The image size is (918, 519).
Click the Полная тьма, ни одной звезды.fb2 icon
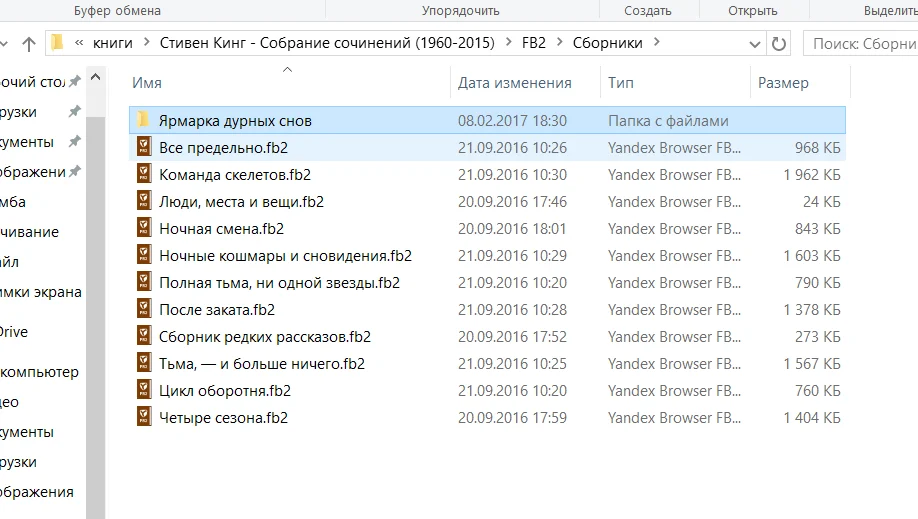pyautogui.click(x=144, y=282)
